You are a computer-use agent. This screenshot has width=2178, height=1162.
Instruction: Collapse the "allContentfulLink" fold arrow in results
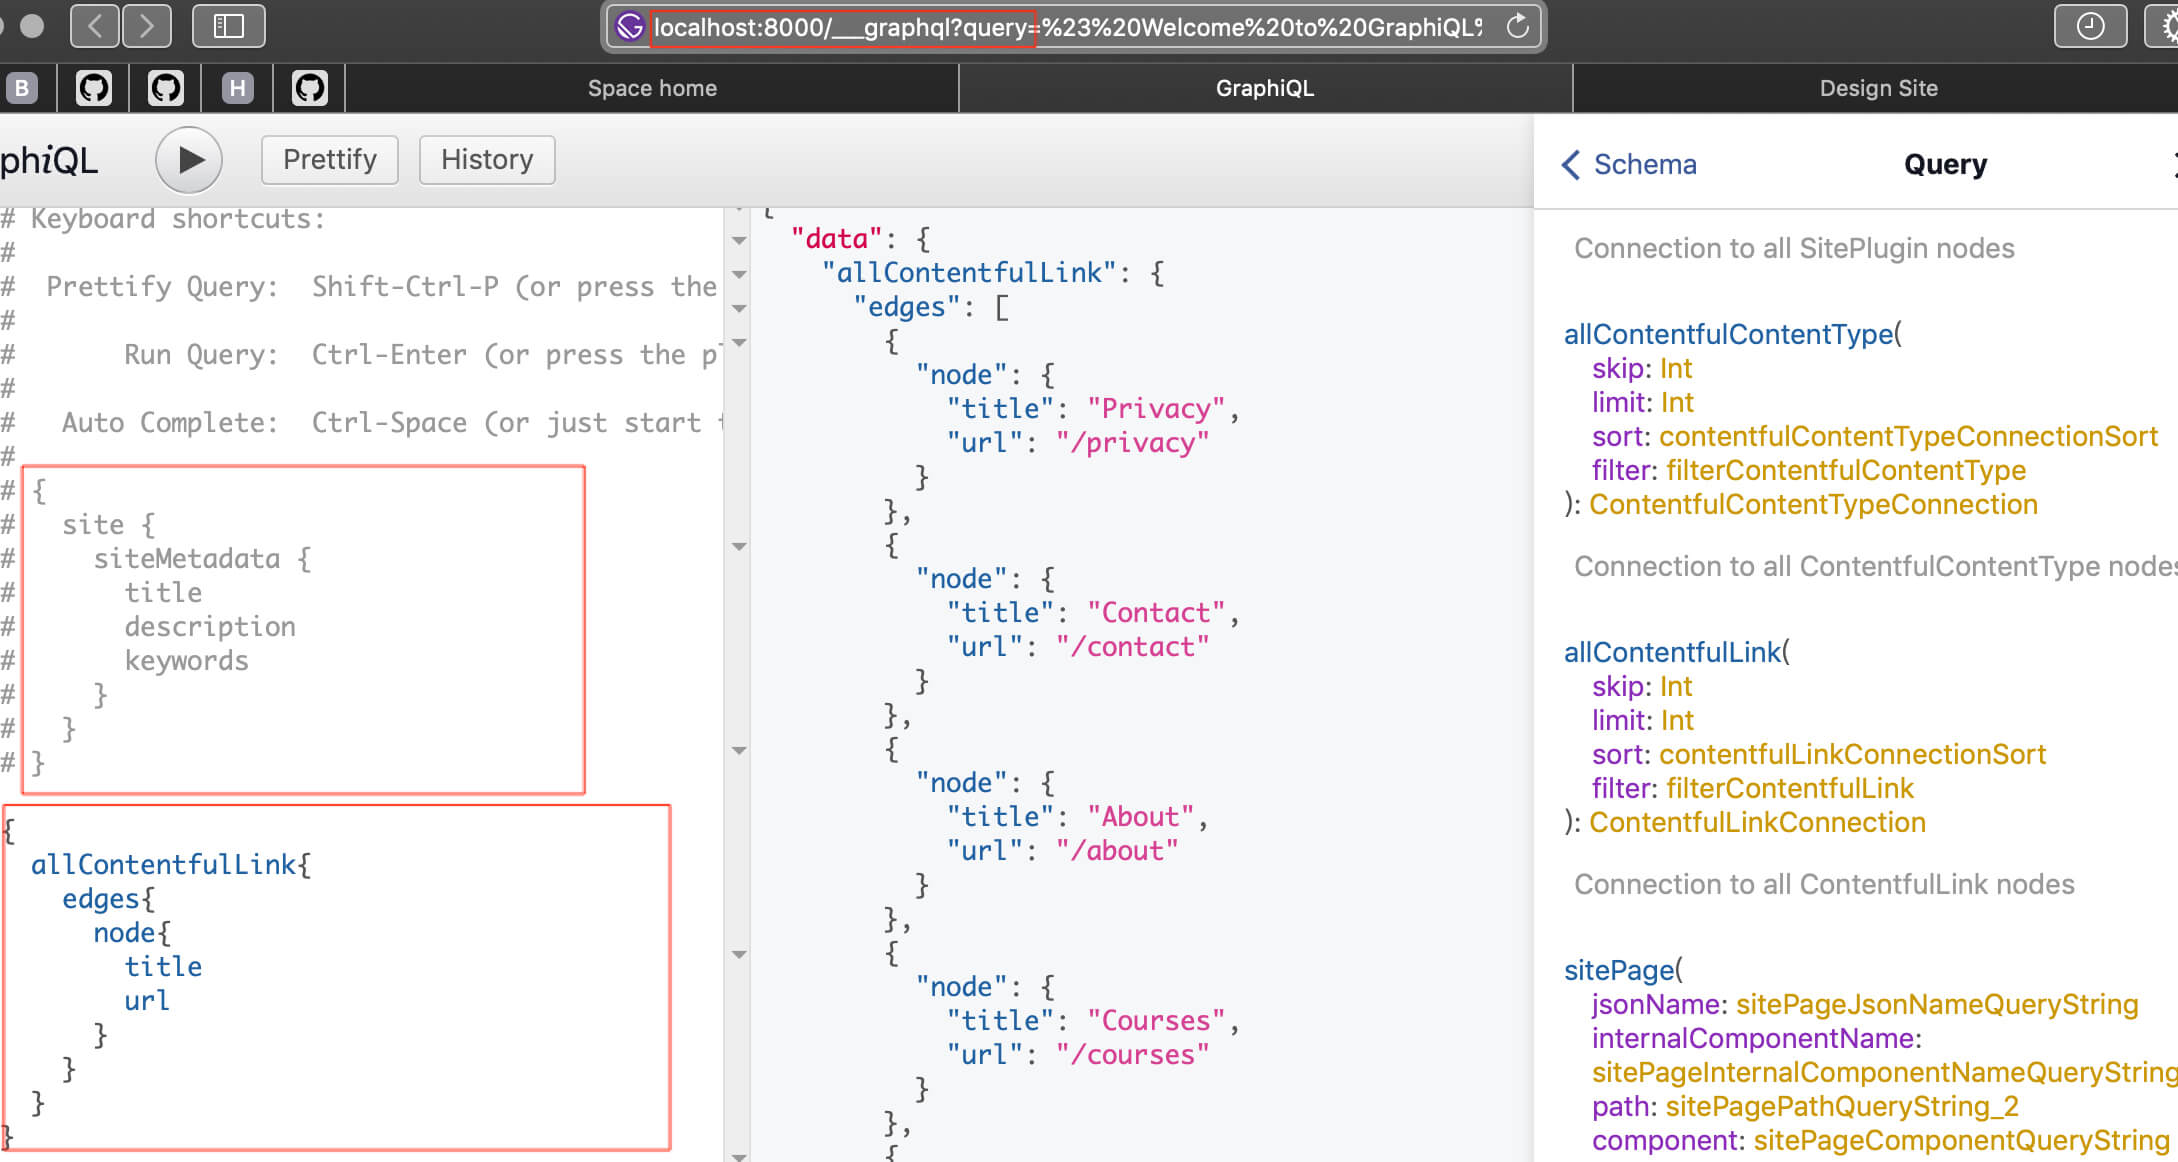click(739, 274)
